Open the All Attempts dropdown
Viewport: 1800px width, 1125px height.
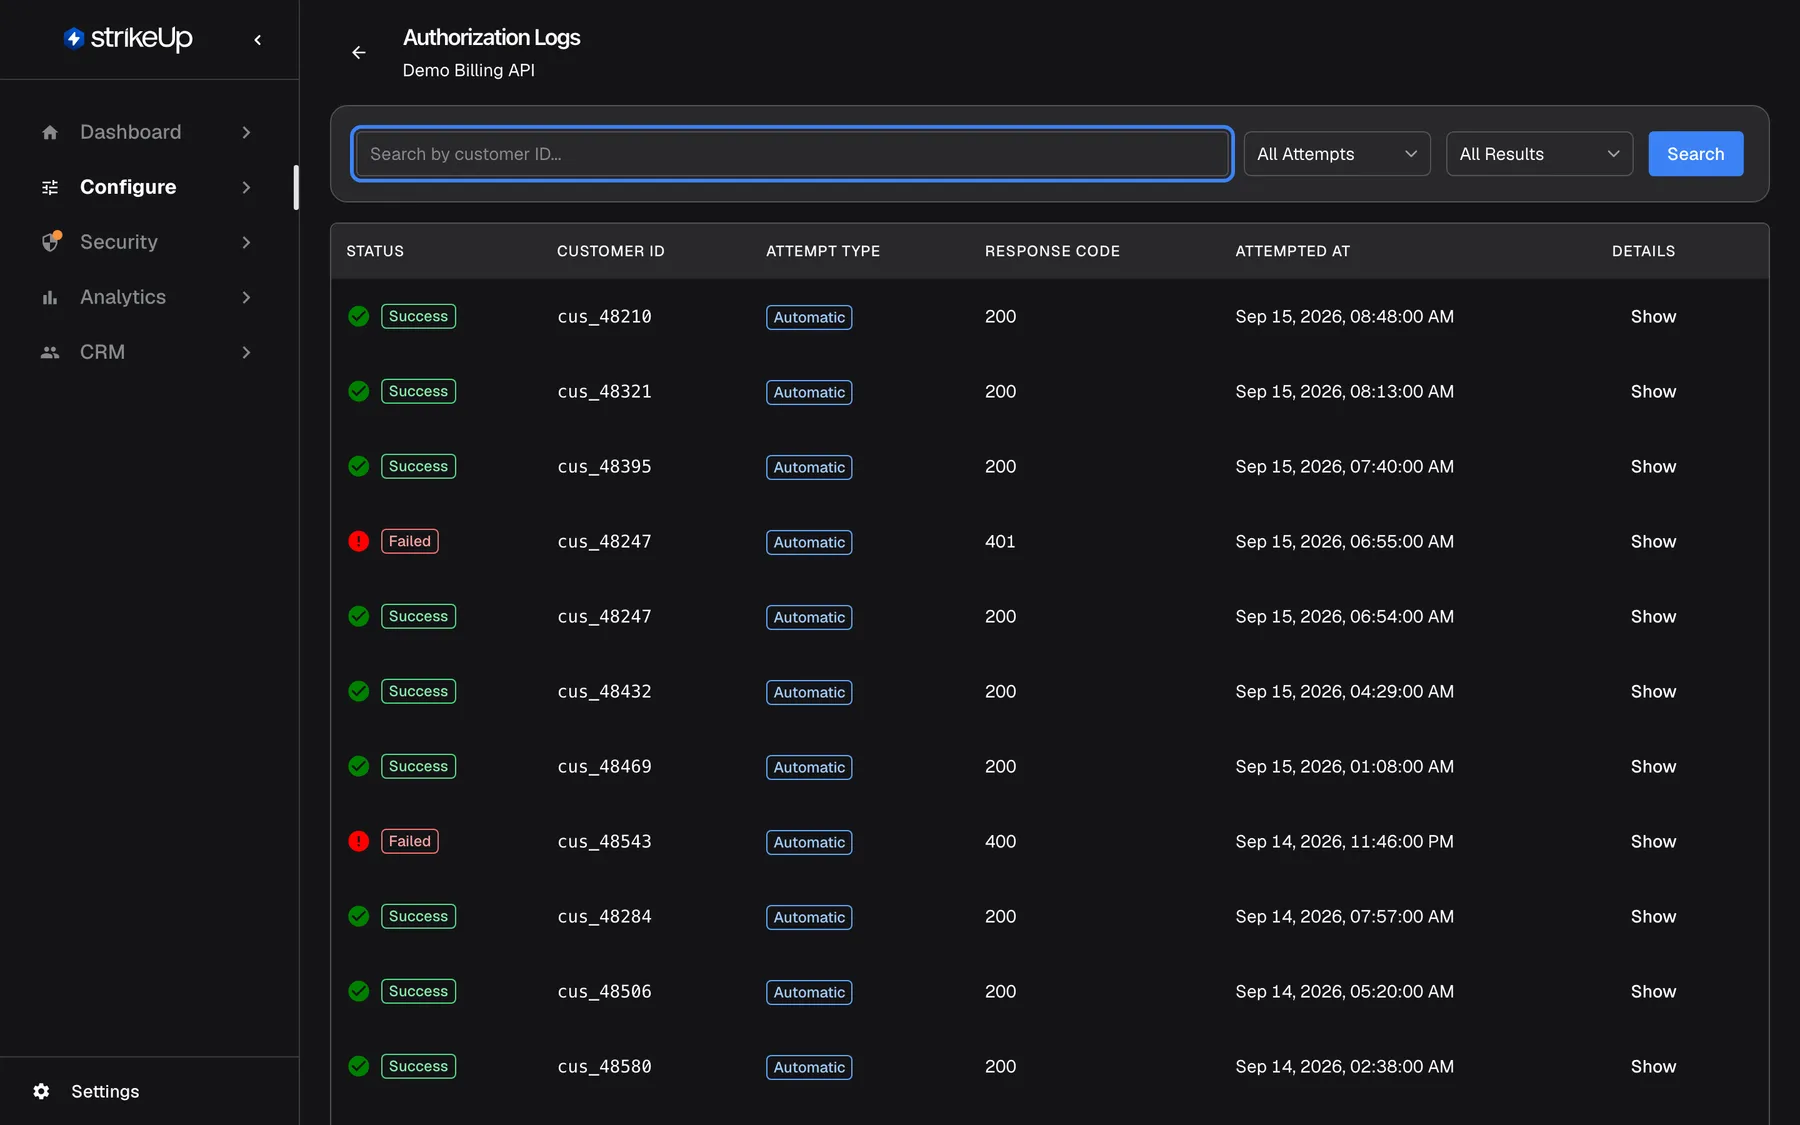tap(1337, 154)
